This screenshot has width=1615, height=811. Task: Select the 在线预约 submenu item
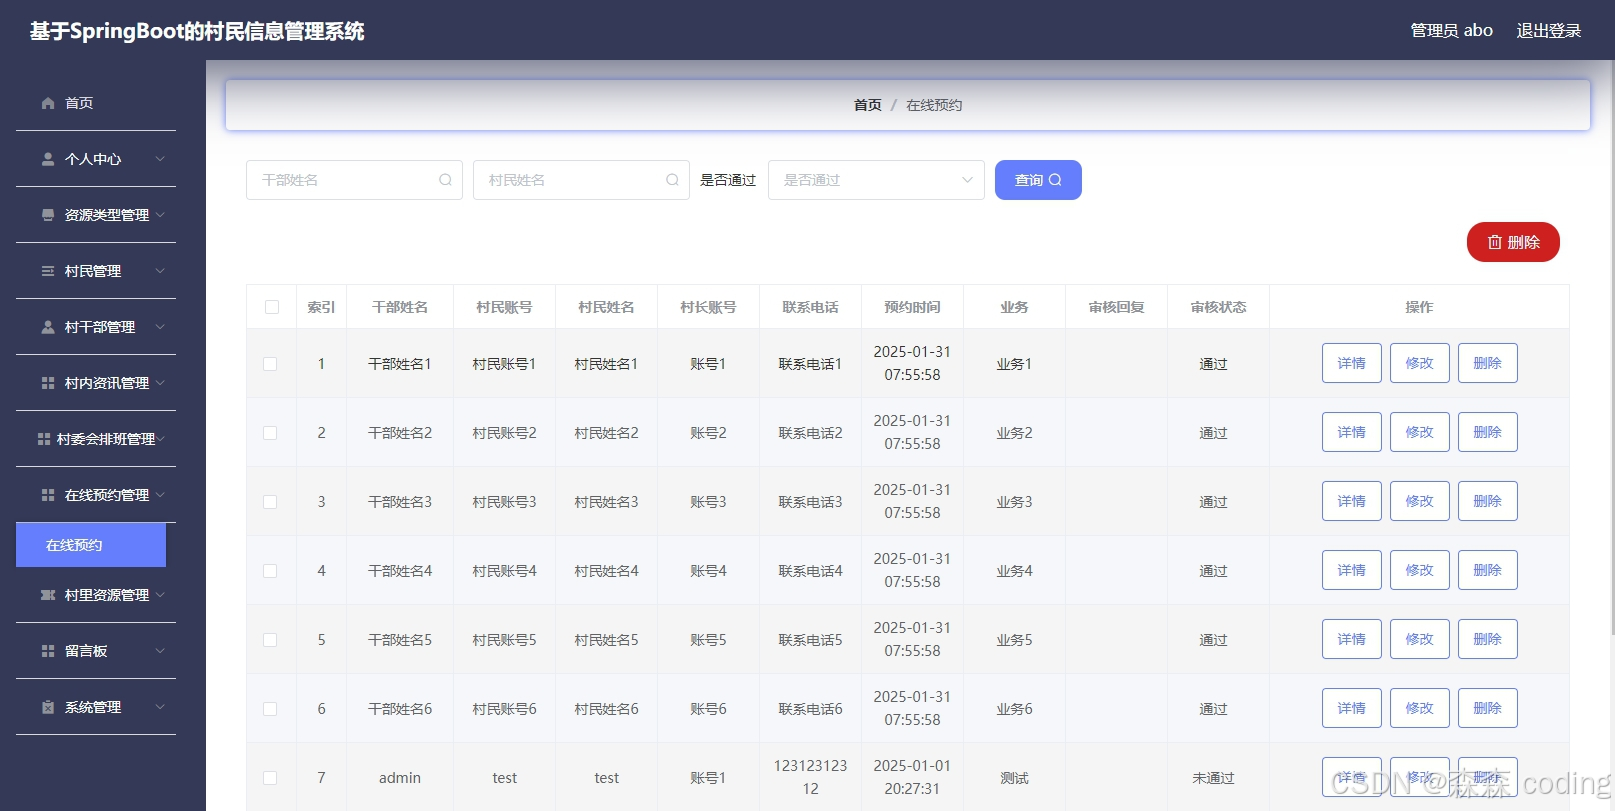pos(91,545)
